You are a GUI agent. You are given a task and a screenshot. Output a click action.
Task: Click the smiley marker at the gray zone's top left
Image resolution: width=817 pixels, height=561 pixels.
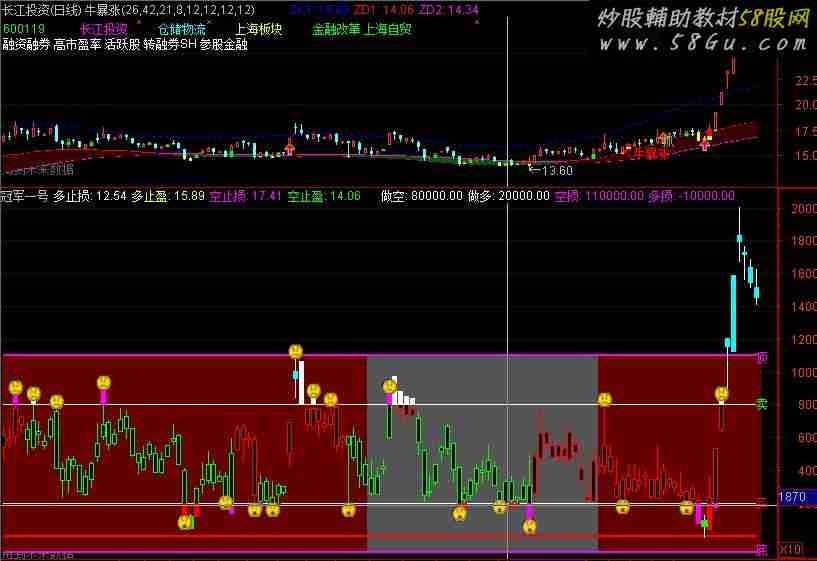389,387
